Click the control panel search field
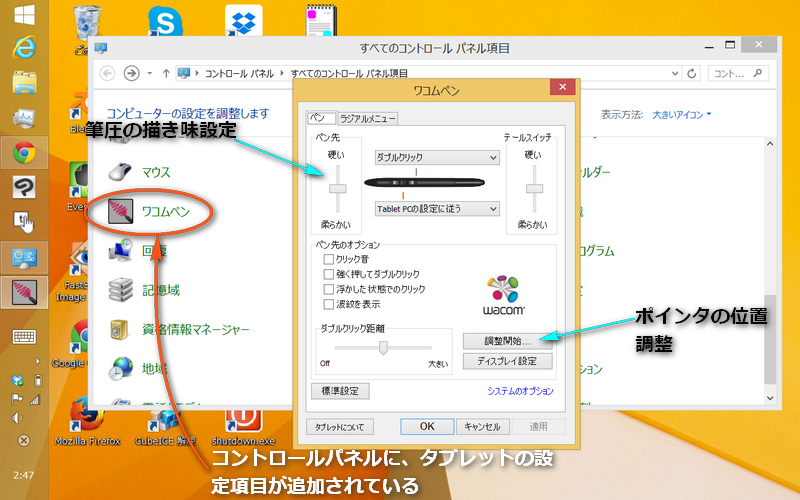800x500 pixels. click(x=740, y=73)
